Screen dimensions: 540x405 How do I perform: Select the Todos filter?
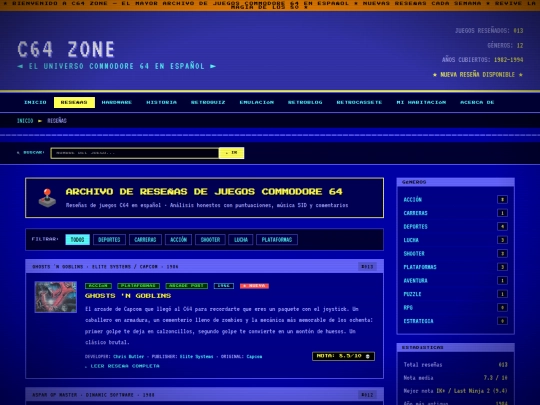click(x=77, y=240)
